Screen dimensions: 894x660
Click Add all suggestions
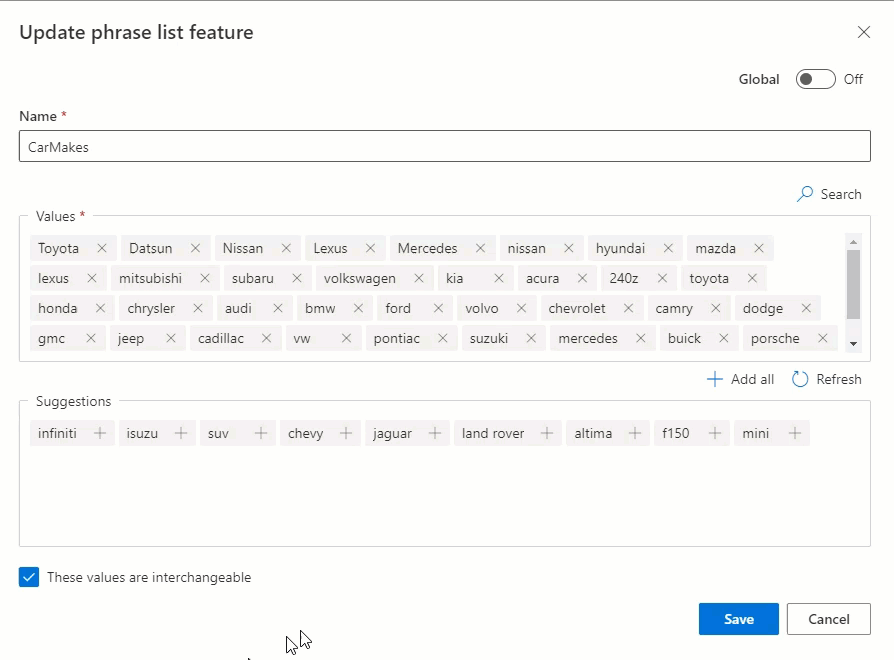click(740, 379)
